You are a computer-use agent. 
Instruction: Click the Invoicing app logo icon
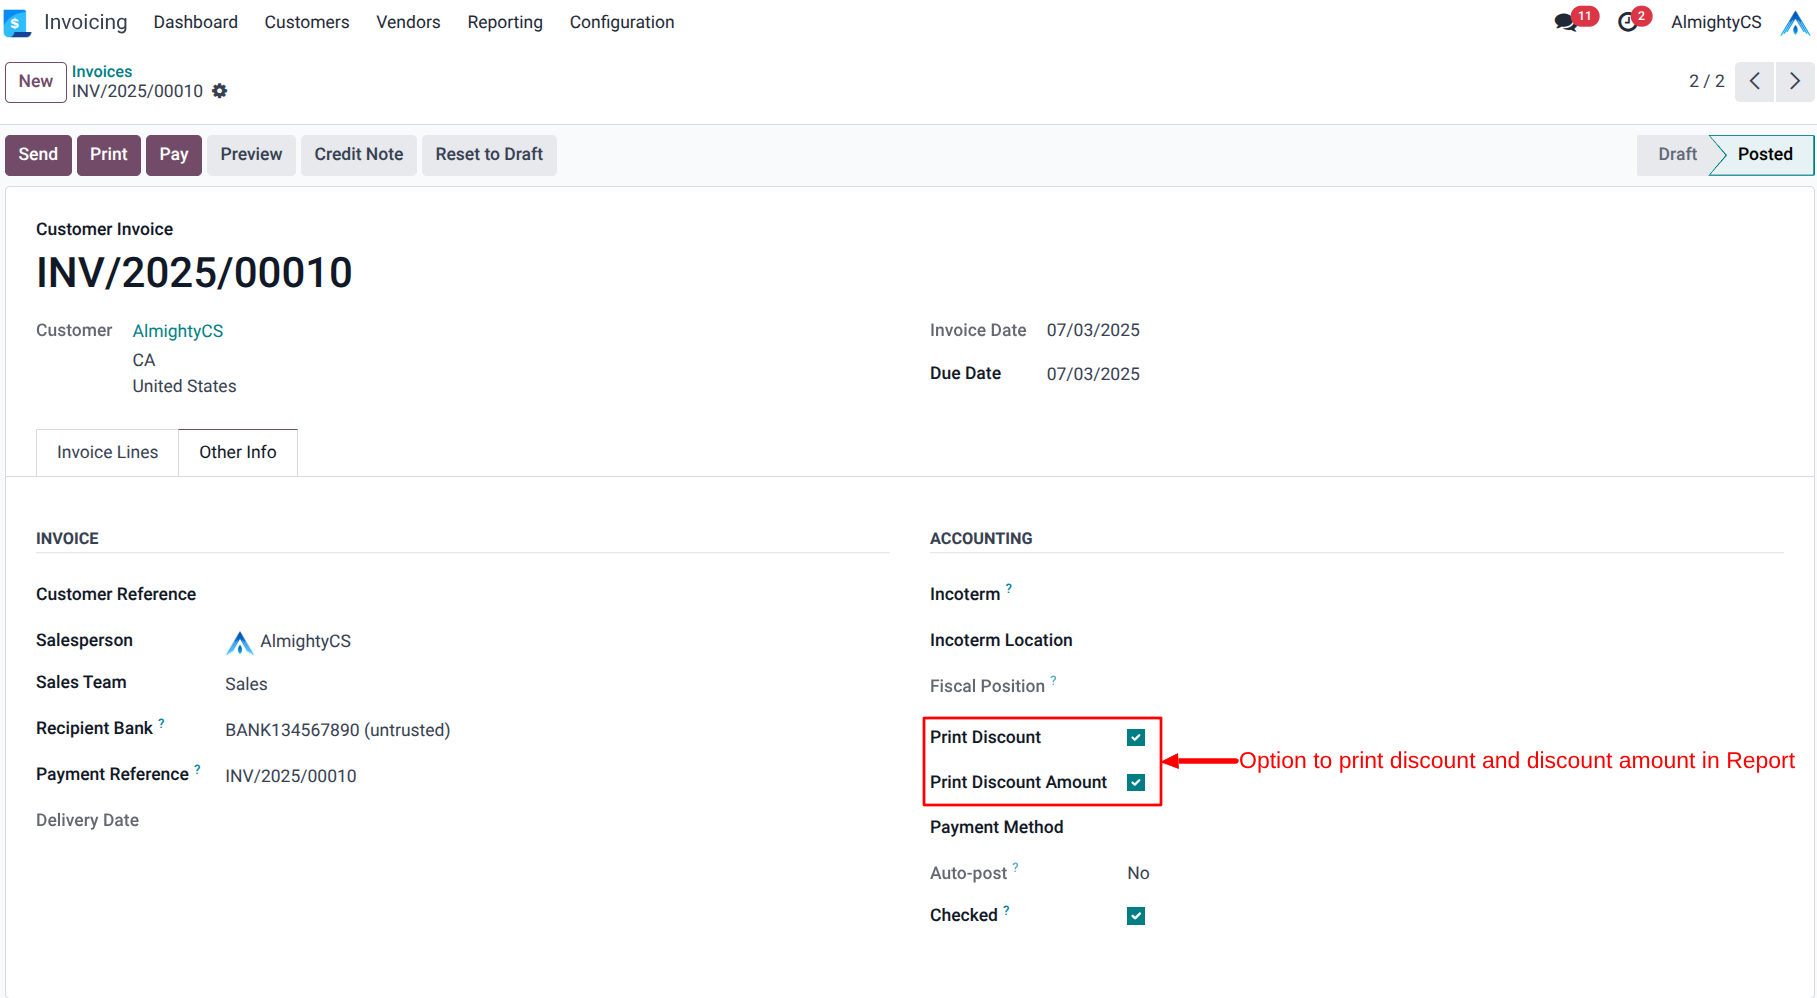click(17, 22)
